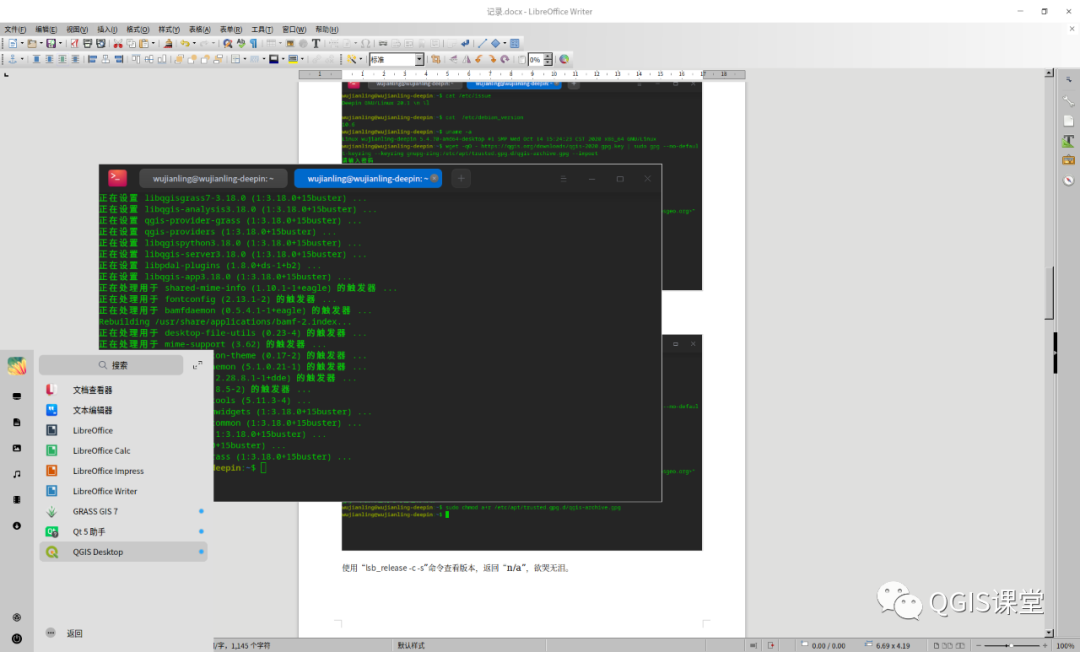Image resolution: width=1080 pixels, height=652 pixels.
Task: Open the terminal hamburger menu
Action: coord(563,178)
